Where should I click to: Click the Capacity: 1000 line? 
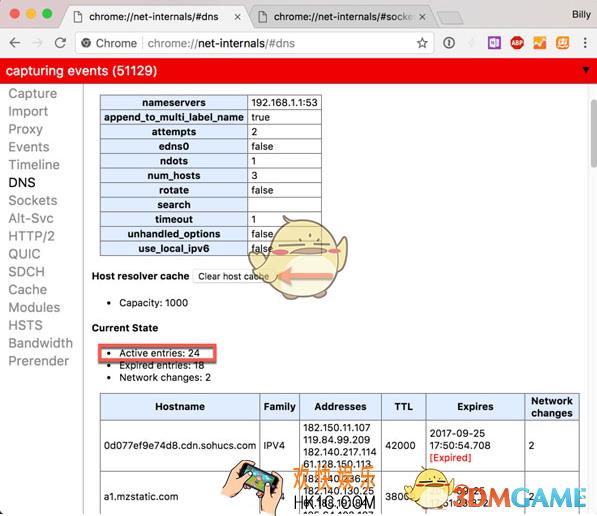pyautogui.click(x=153, y=303)
